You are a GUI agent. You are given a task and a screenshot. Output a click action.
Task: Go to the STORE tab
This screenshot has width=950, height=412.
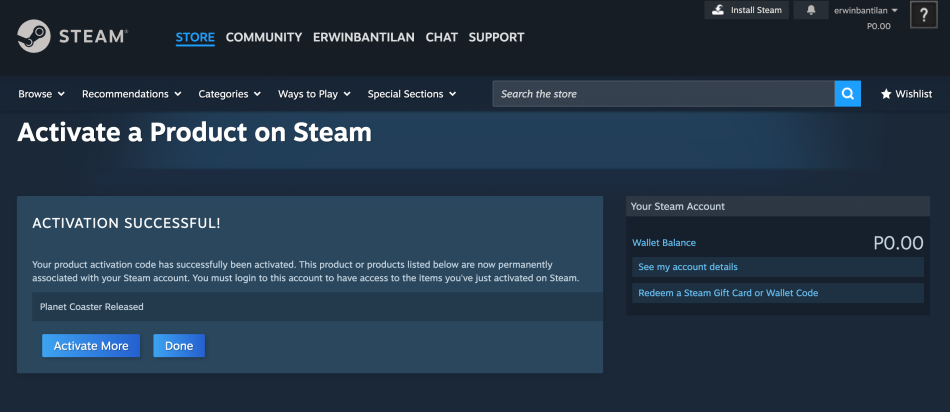(x=195, y=38)
